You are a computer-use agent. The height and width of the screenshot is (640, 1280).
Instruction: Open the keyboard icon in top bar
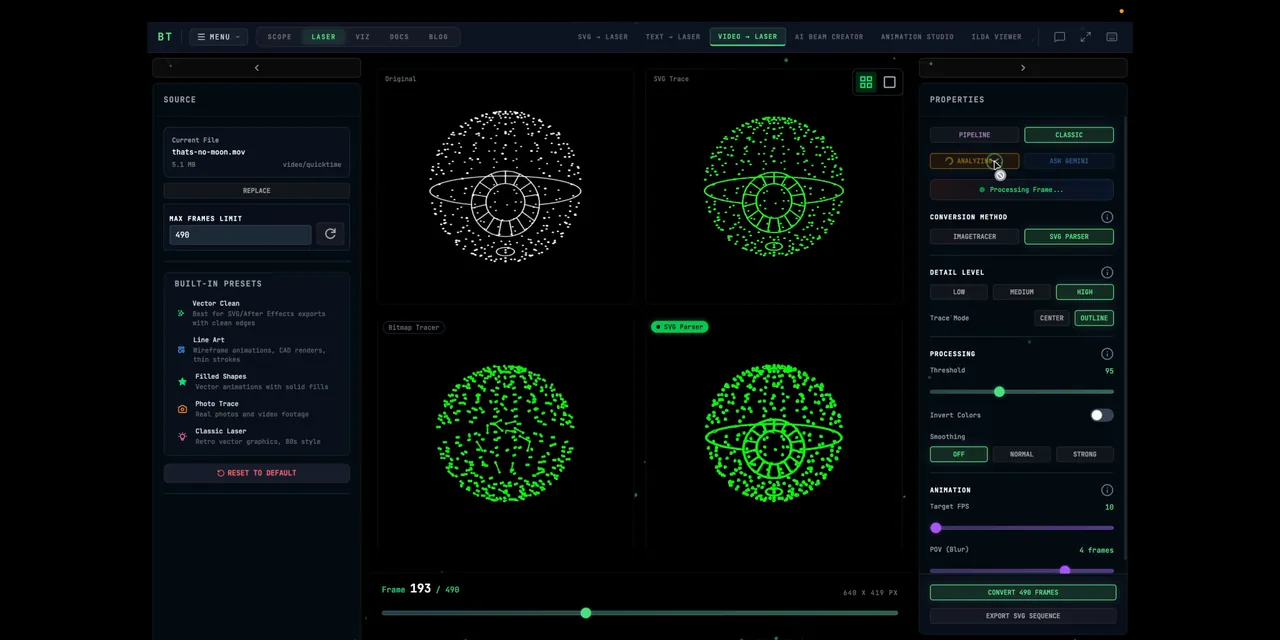pyautogui.click(x=1112, y=37)
